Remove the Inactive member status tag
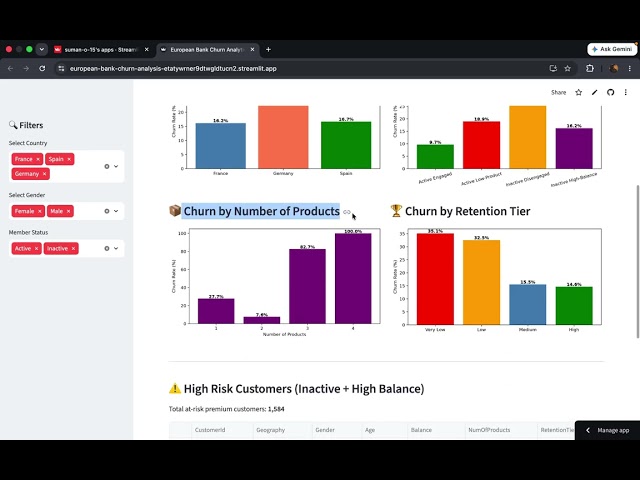Image resolution: width=640 pixels, height=480 pixels. tap(73, 248)
